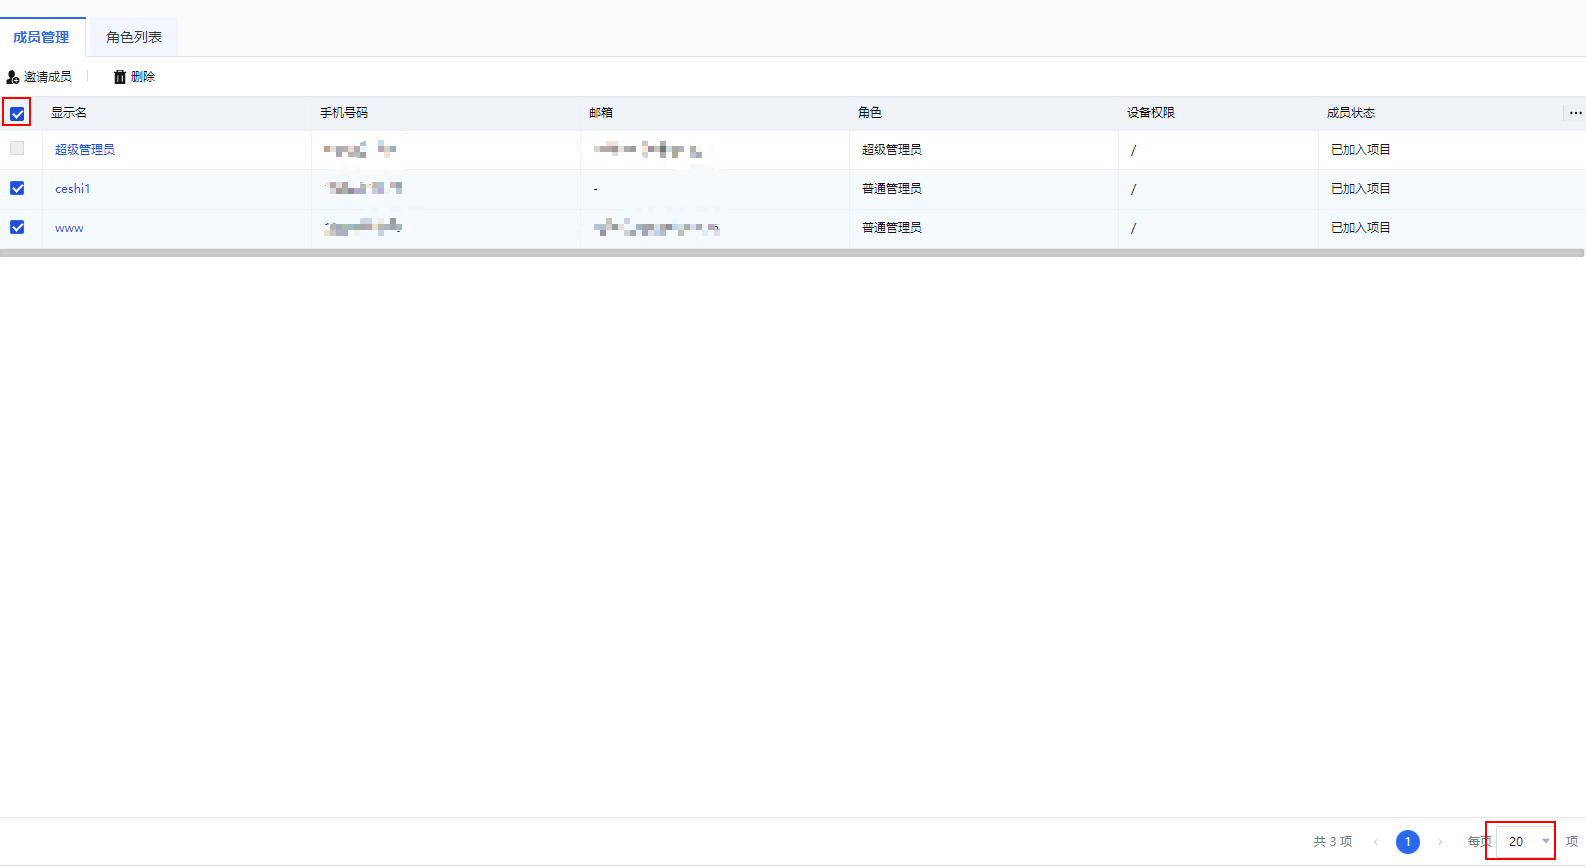Open the 超级管理员 member name link
The width and height of the screenshot is (1586, 868).
coord(85,150)
